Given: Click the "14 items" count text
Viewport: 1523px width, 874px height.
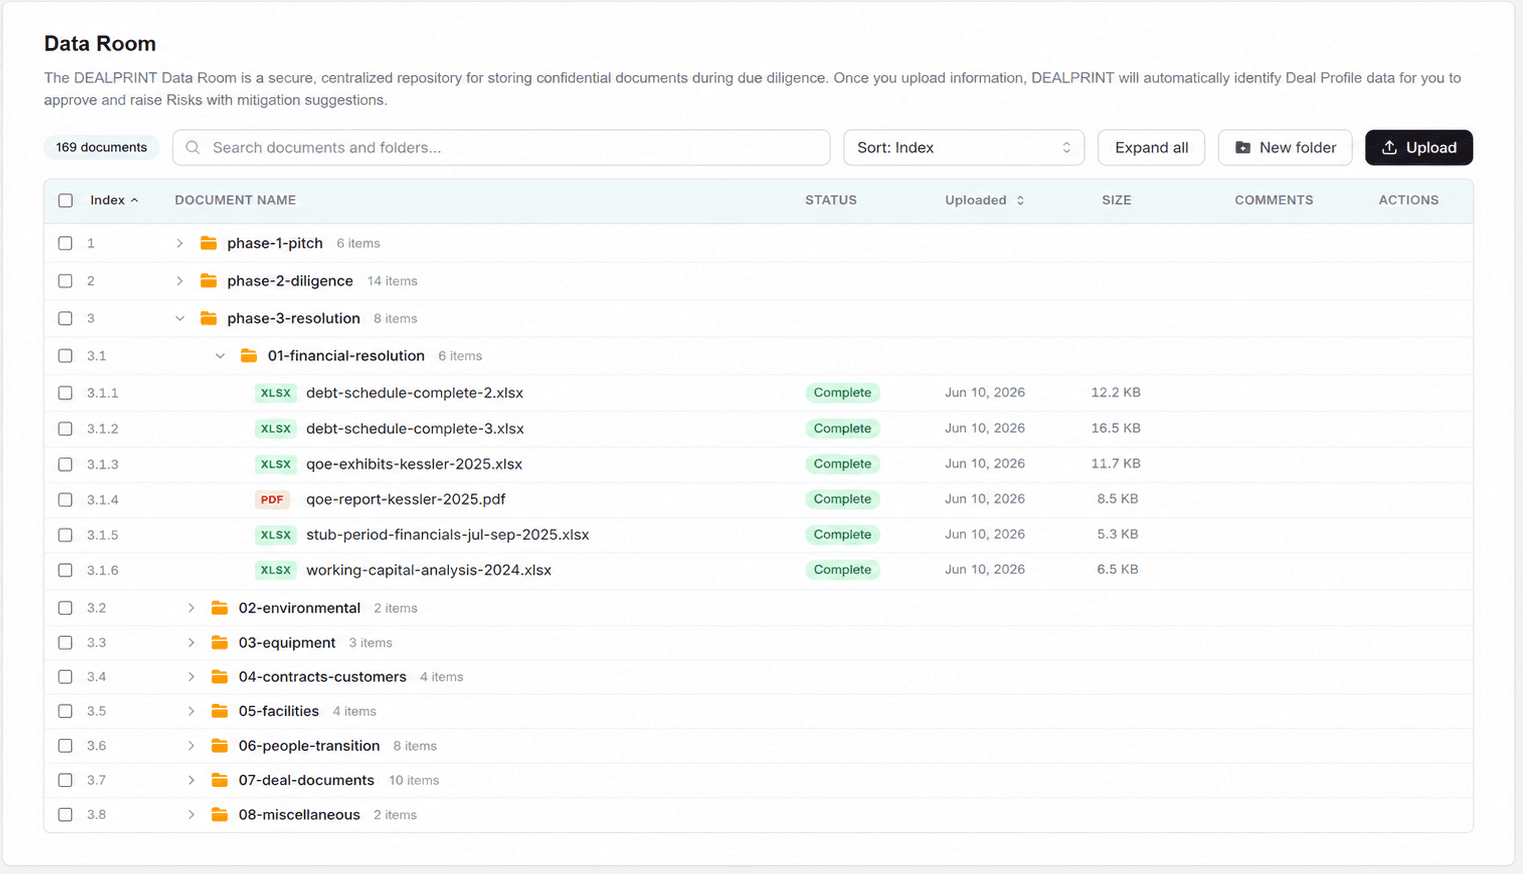Looking at the screenshot, I should tap(392, 281).
